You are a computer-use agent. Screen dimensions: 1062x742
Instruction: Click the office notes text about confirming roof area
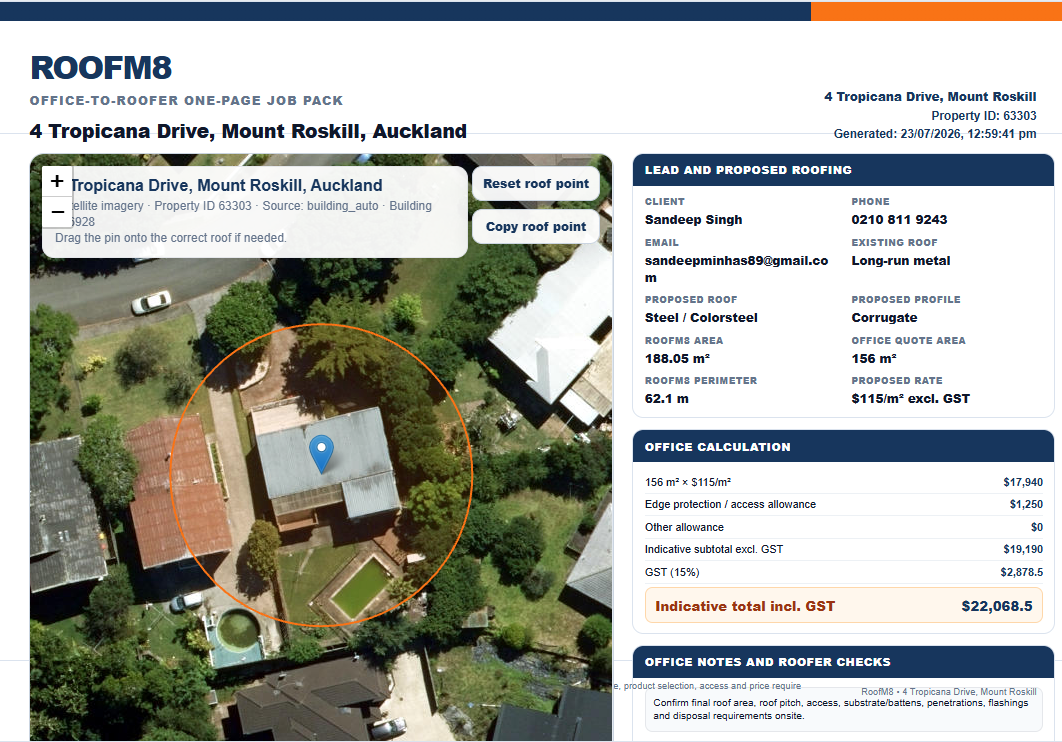840,710
